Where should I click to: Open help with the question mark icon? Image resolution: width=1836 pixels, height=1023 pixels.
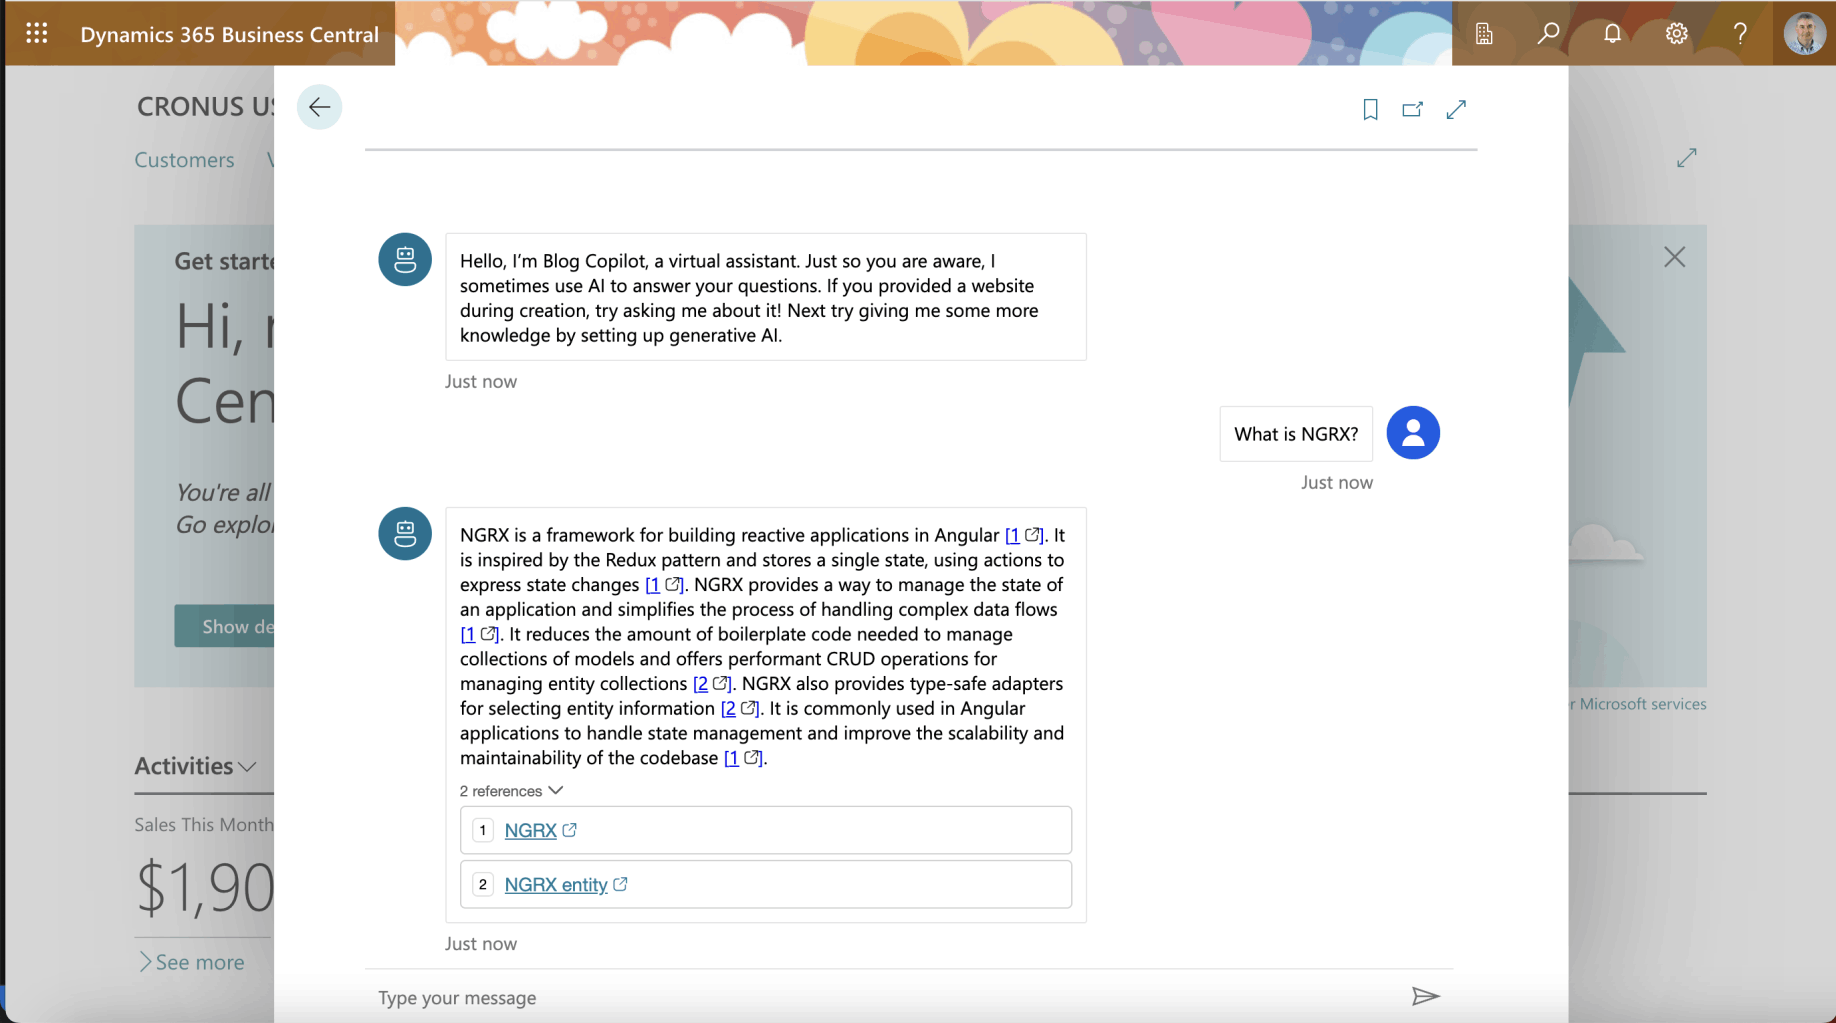click(x=1740, y=33)
